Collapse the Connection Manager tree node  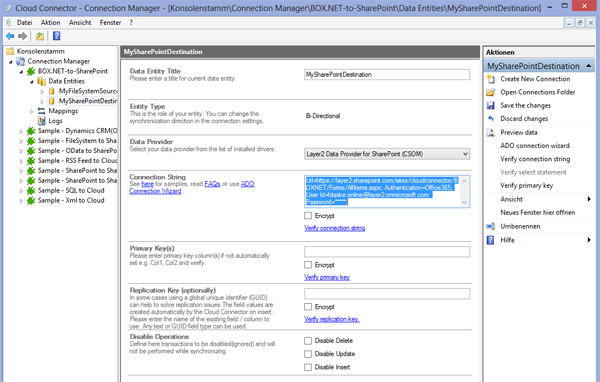tap(11, 62)
